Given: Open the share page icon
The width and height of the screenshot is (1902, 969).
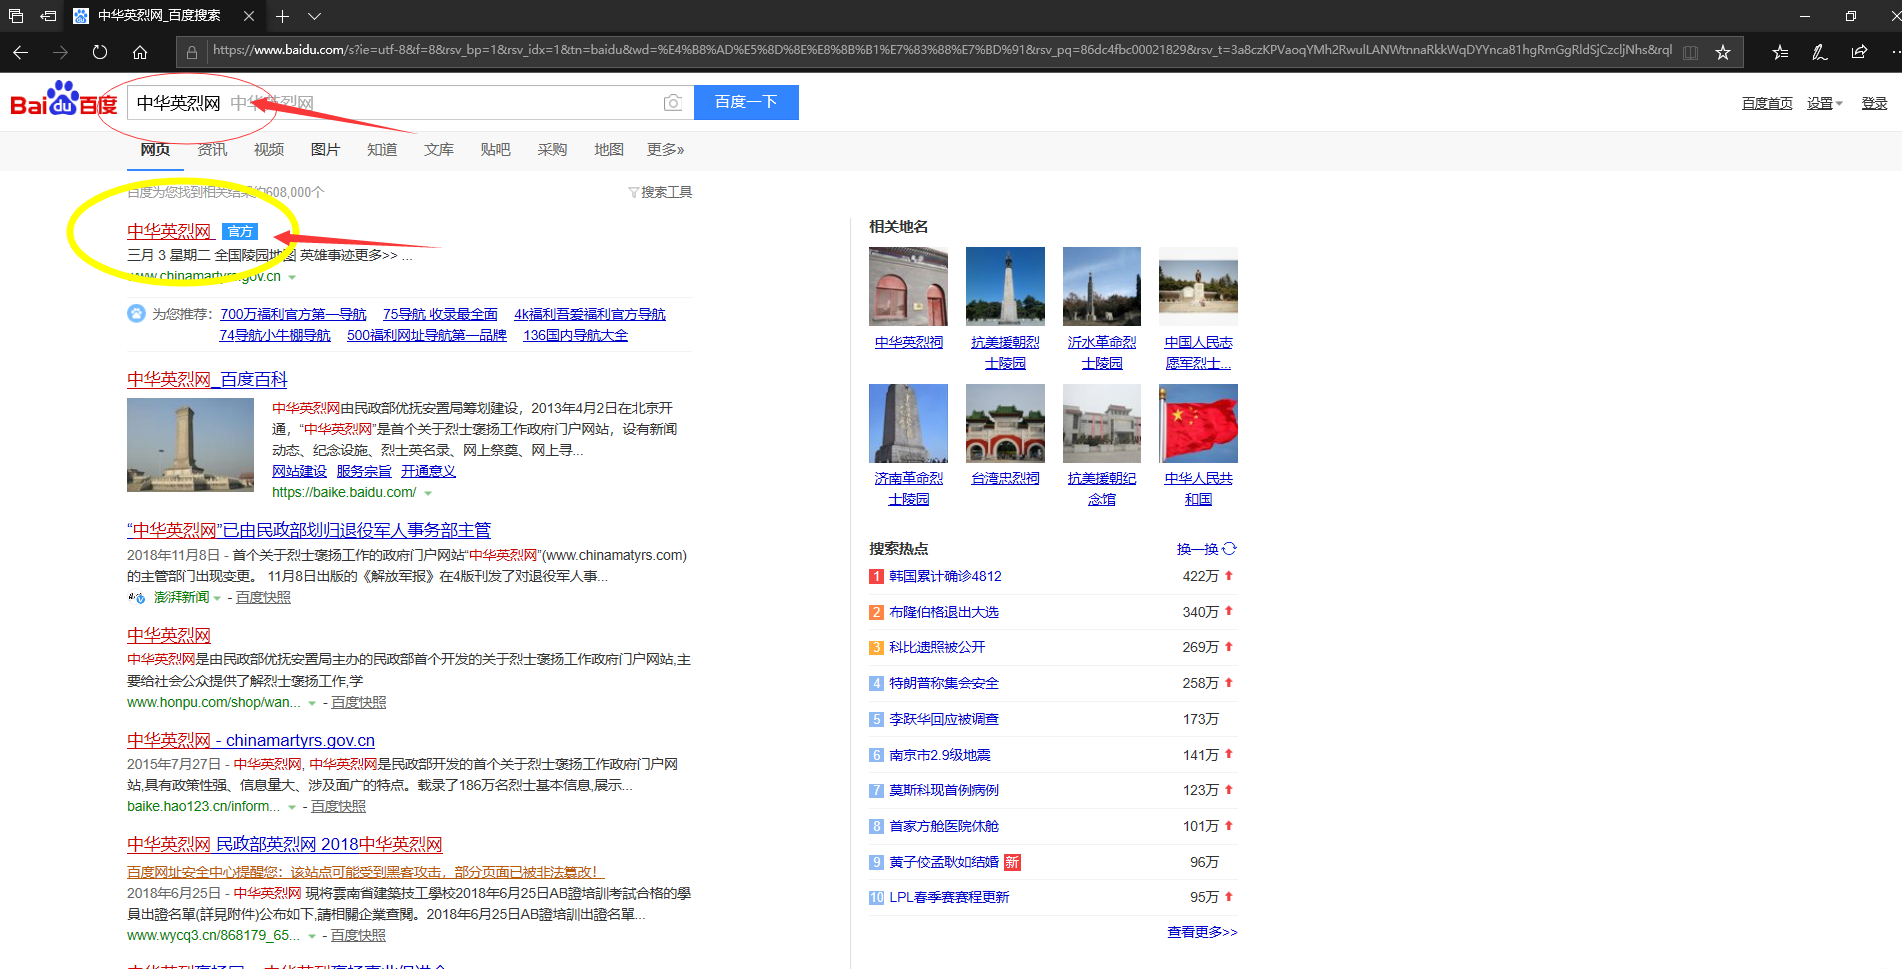Looking at the screenshot, I should (x=1859, y=52).
